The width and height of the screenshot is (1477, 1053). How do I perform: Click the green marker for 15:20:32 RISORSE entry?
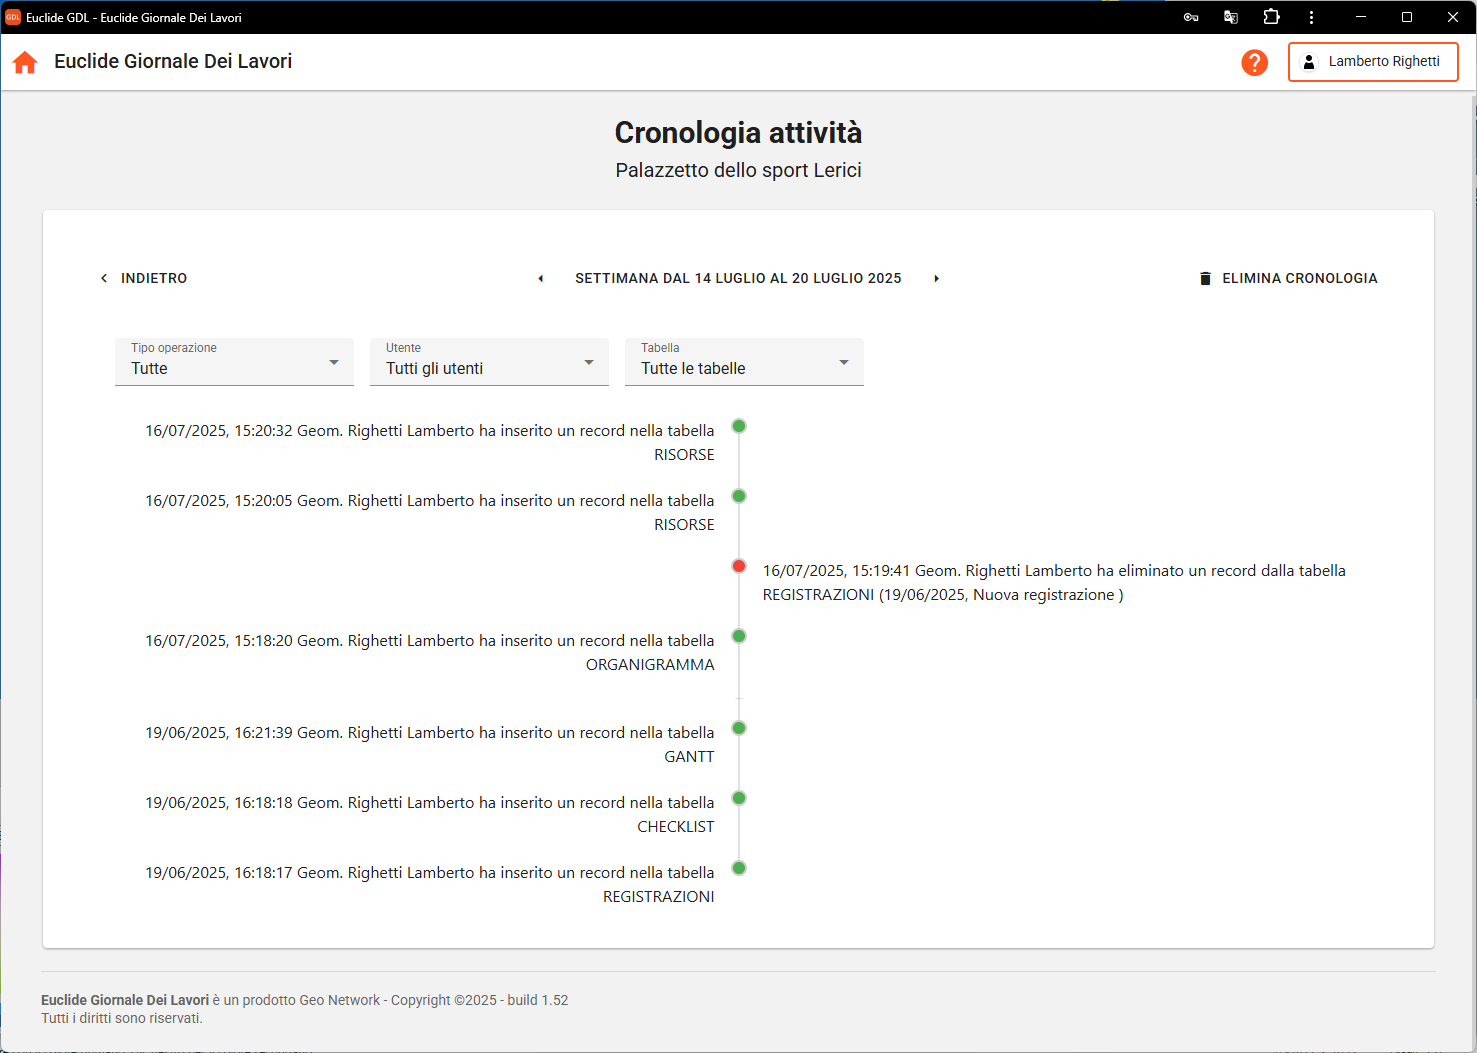click(739, 426)
